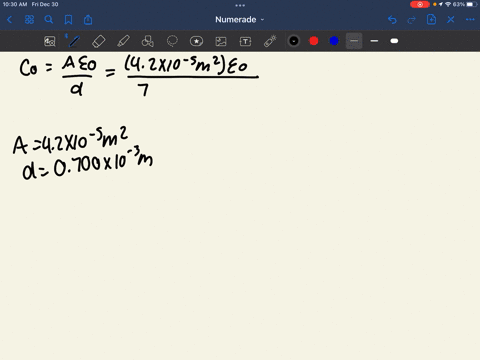Undo the last stroke
Viewport: 480px width, 360px height.
(x=392, y=20)
